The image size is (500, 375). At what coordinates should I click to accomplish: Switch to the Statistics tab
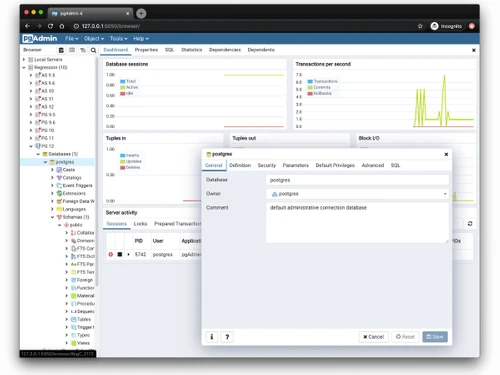[x=192, y=50]
